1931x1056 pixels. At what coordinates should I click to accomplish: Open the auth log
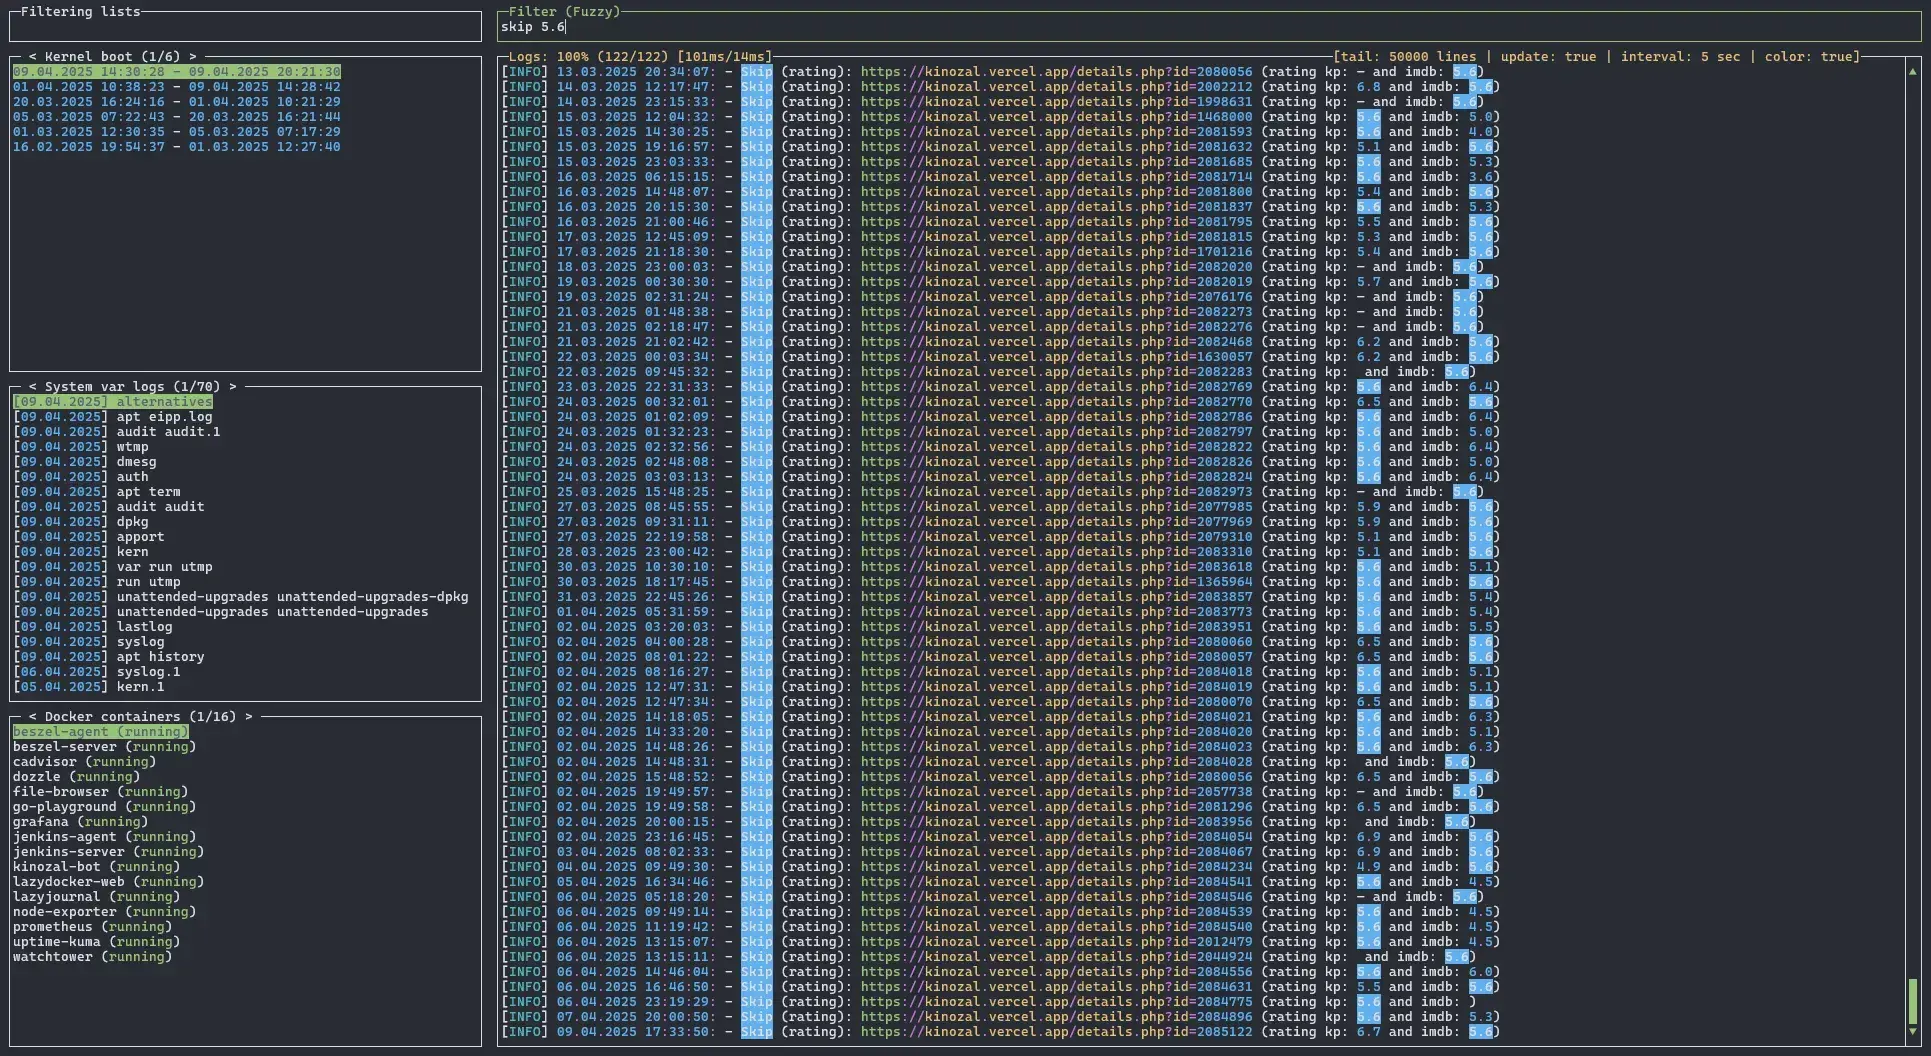[x=81, y=477]
